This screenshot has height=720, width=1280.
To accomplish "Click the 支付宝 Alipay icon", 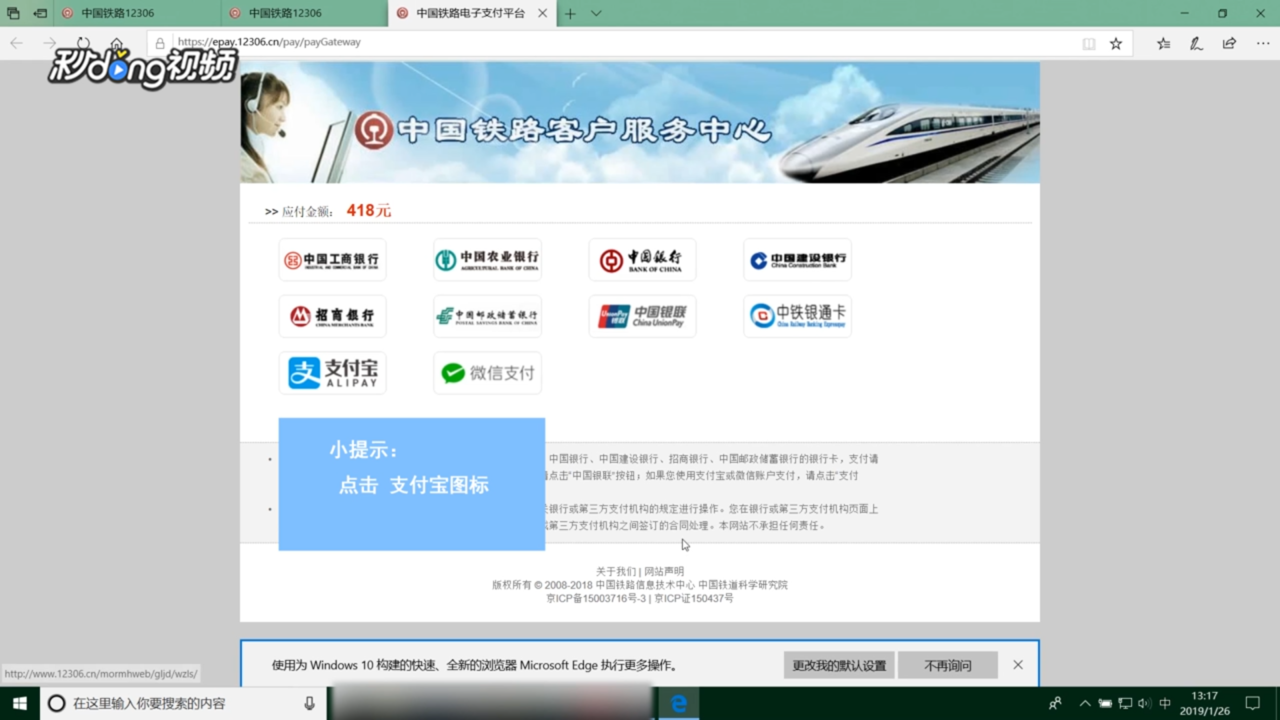I will pos(332,373).
